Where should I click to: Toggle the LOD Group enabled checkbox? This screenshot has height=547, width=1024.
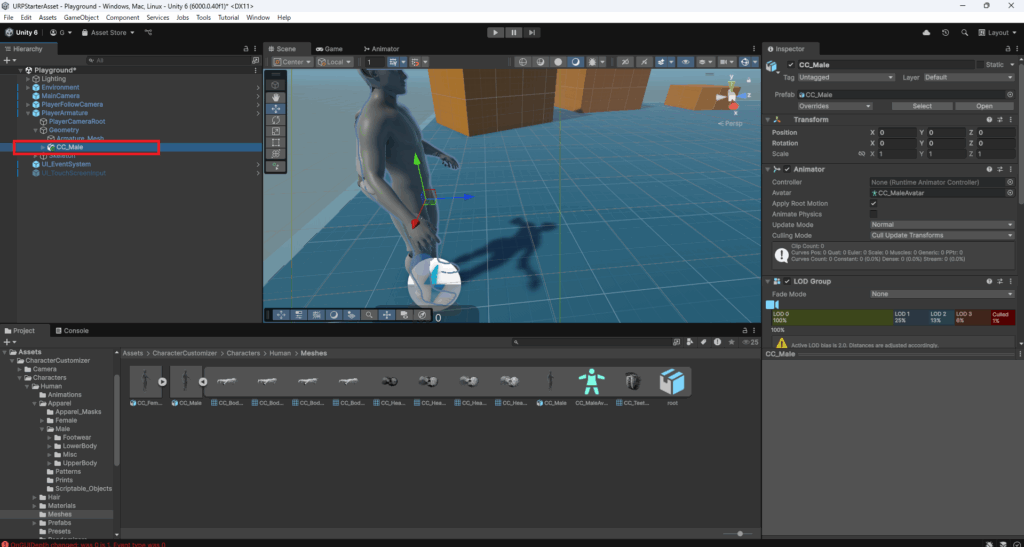pos(787,281)
